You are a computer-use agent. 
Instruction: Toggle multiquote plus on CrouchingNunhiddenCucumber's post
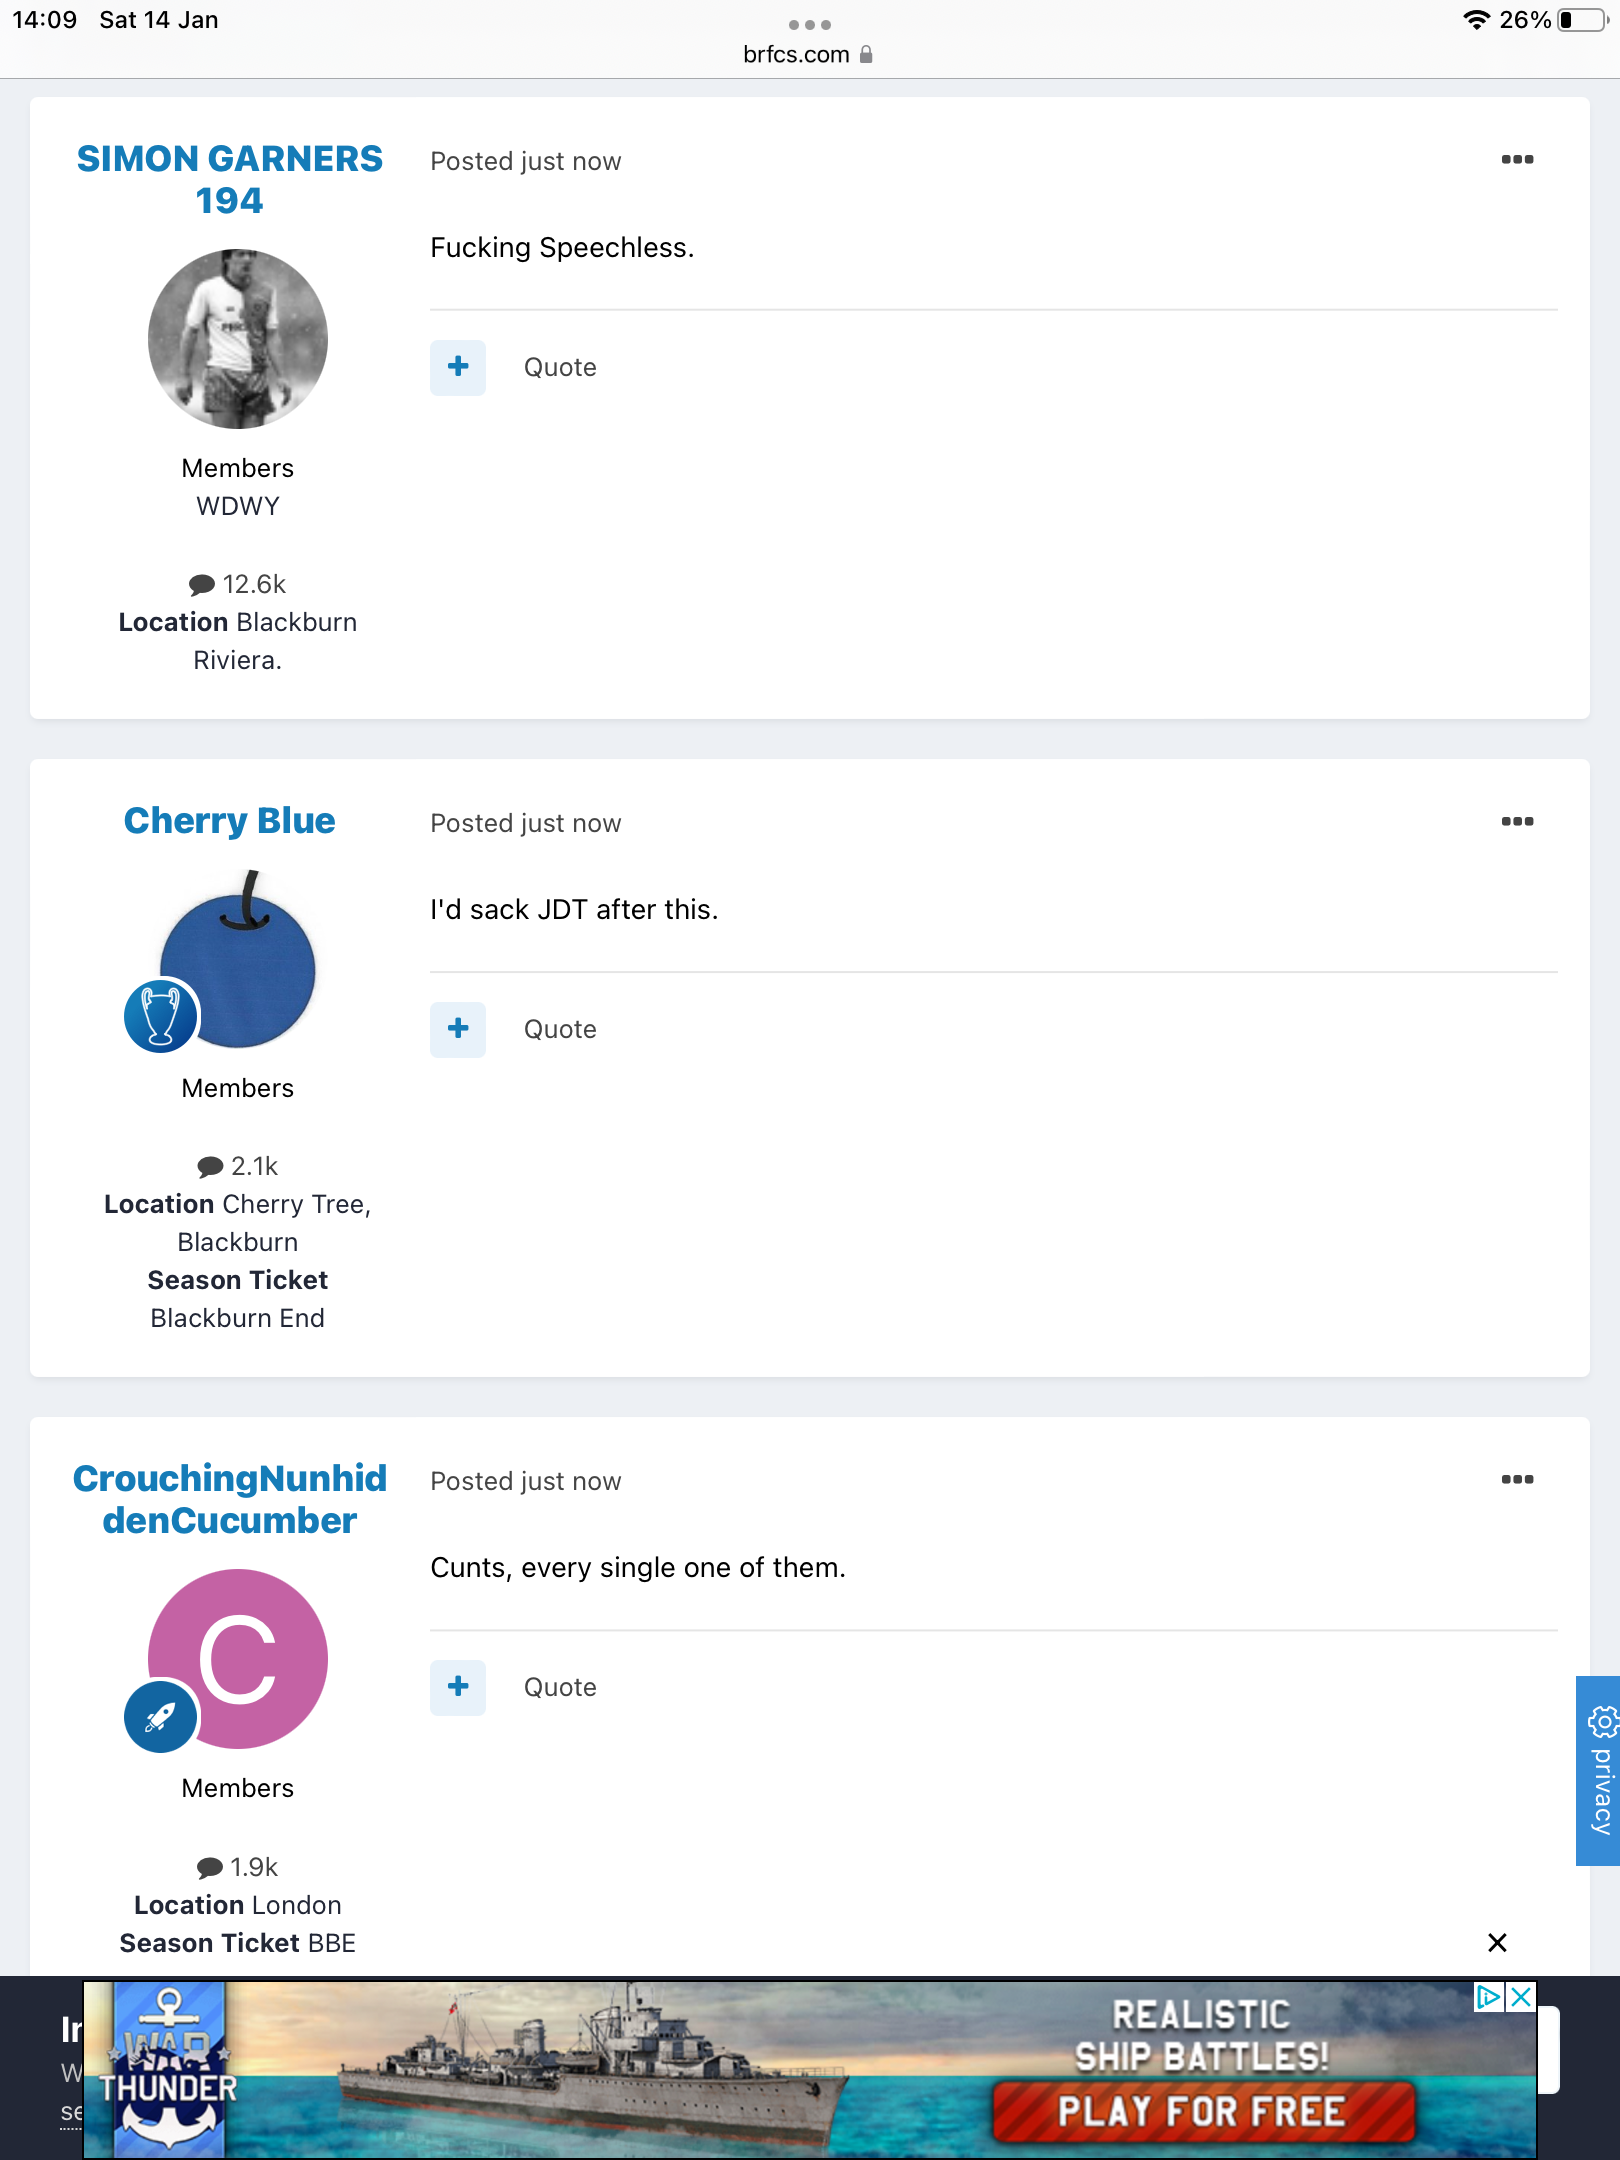point(458,1687)
